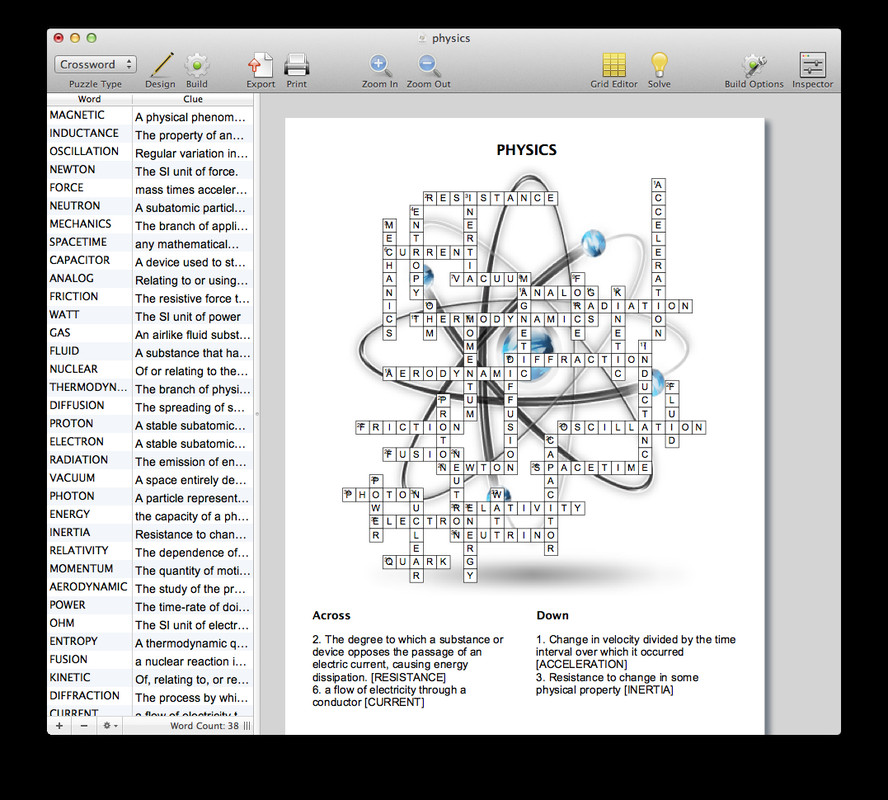Click the clue starting "Resistance to chan…"
888x800 pixels.
191,534
